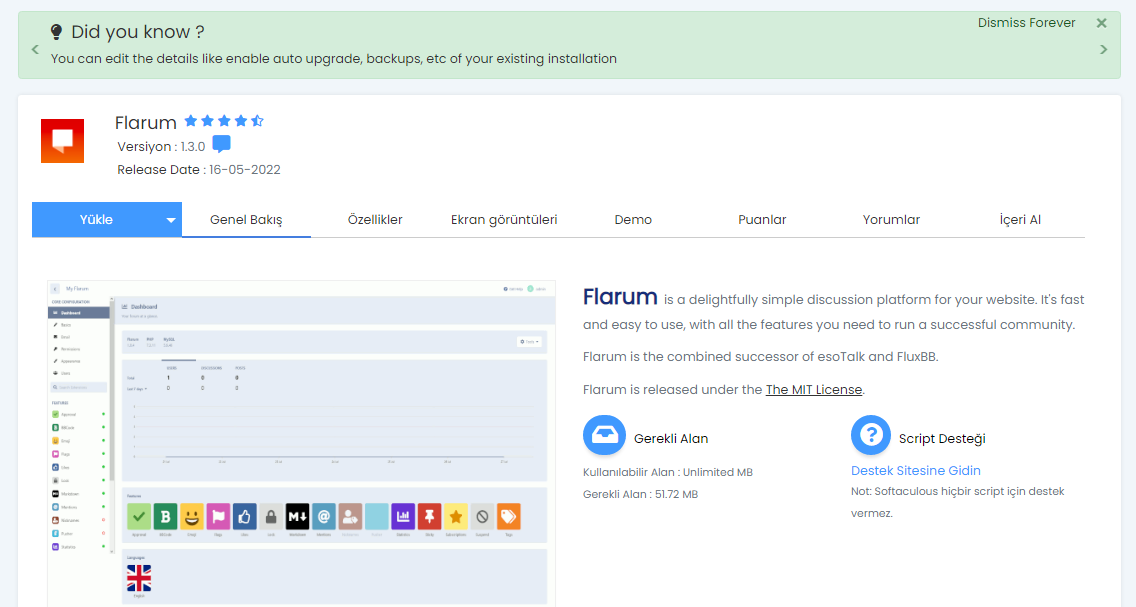Open the Yorumlar tab
This screenshot has width=1136, height=607.
(x=891, y=219)
